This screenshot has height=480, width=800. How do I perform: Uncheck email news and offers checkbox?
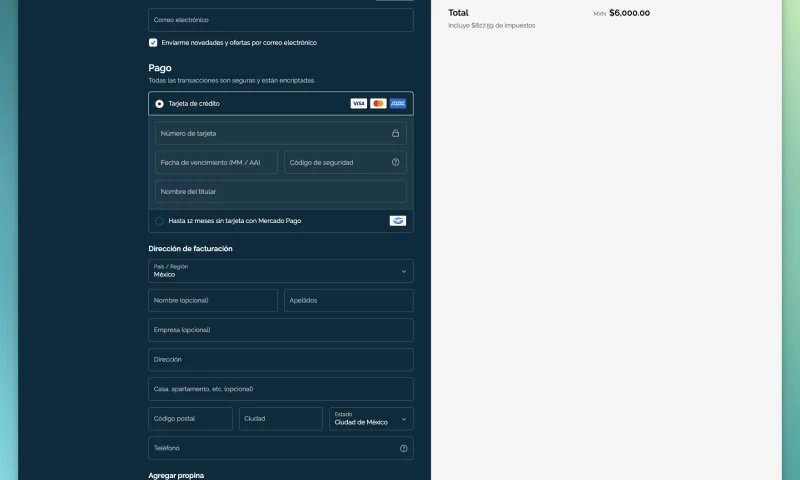coord(153,42)
